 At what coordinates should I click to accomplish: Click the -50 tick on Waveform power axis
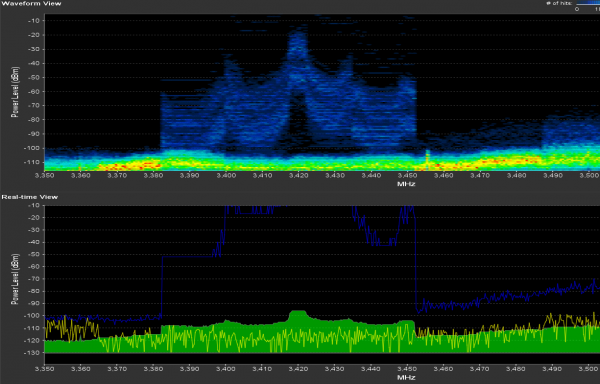pyautogui.click(x=34, y=77)
